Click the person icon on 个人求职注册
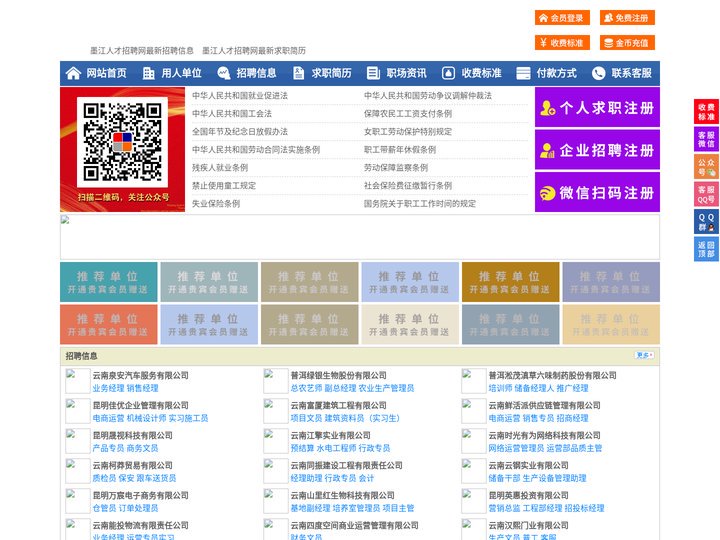 click(547, 108)
